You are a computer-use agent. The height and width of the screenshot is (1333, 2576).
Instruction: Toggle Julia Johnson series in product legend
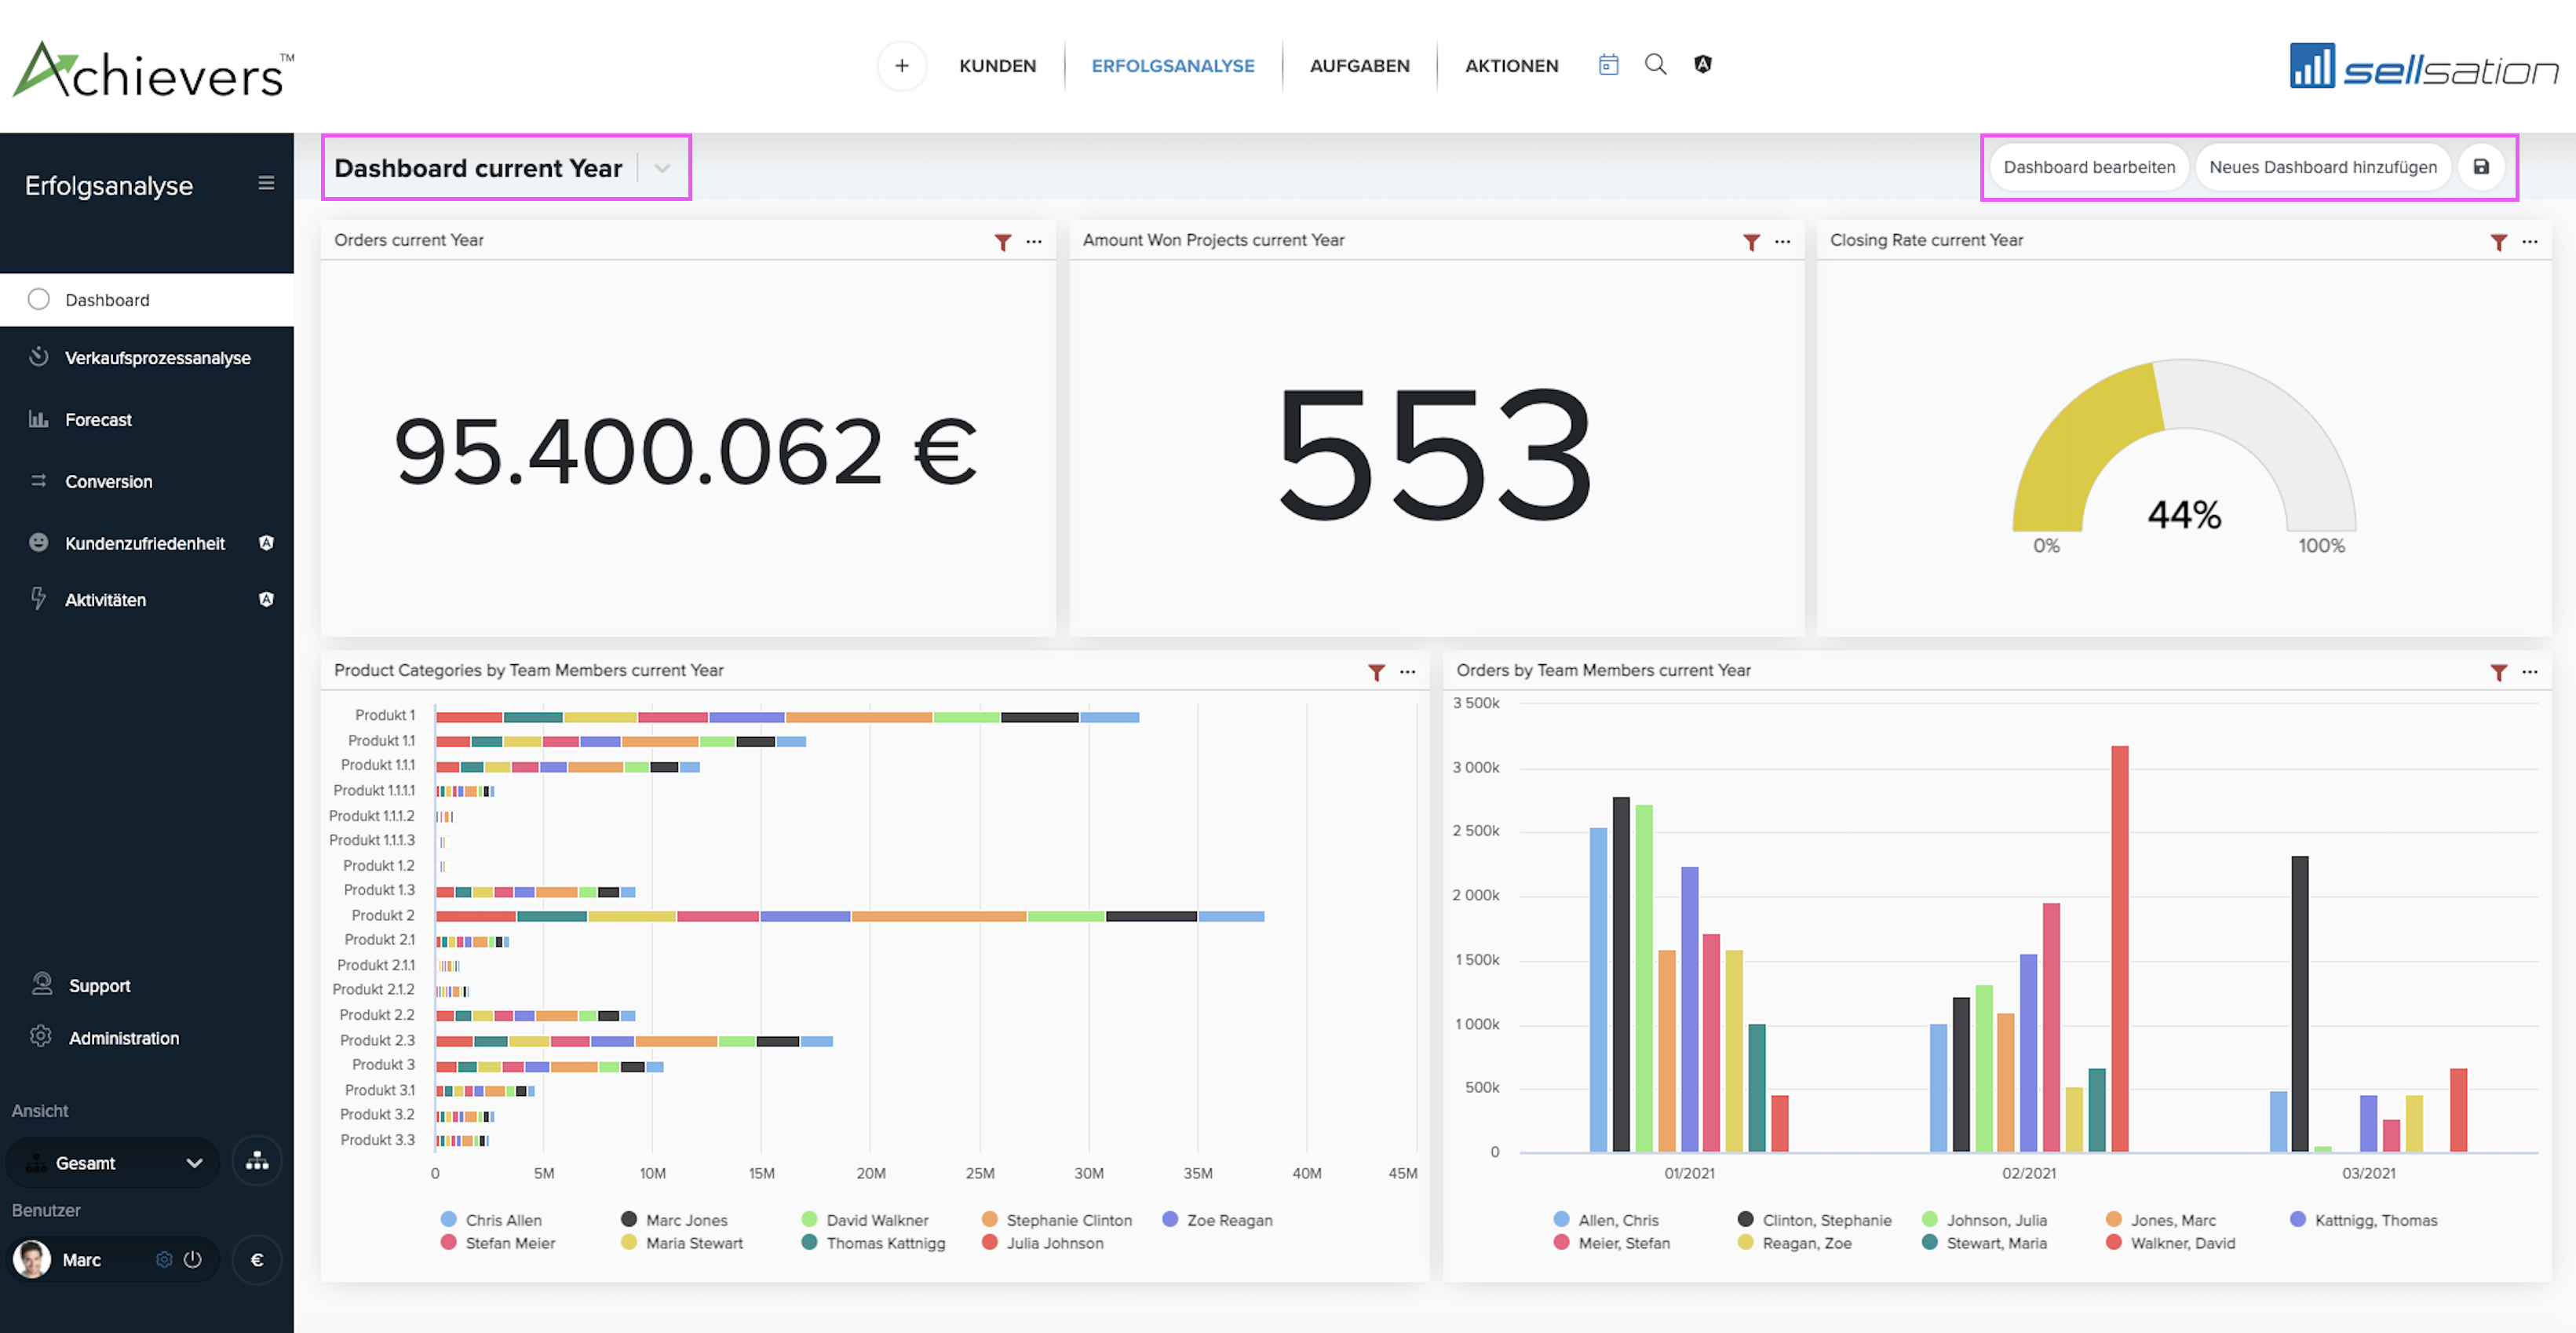point(1043,1243)
